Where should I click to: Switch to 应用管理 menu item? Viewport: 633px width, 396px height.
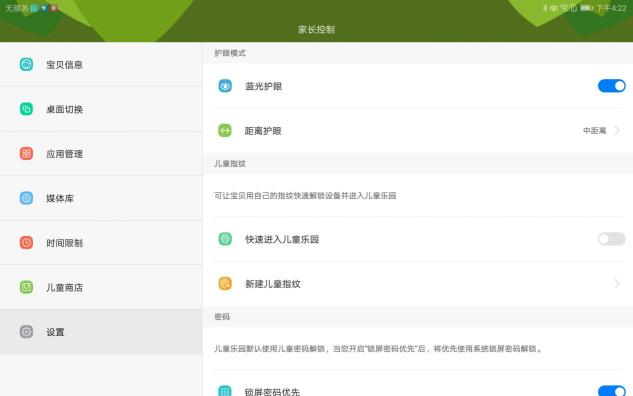click(x=101, y=153)
